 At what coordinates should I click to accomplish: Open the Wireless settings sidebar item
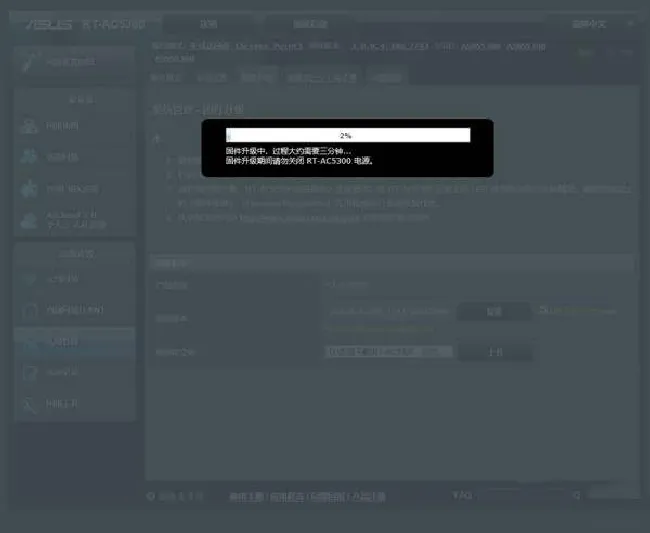pos(75,279)
